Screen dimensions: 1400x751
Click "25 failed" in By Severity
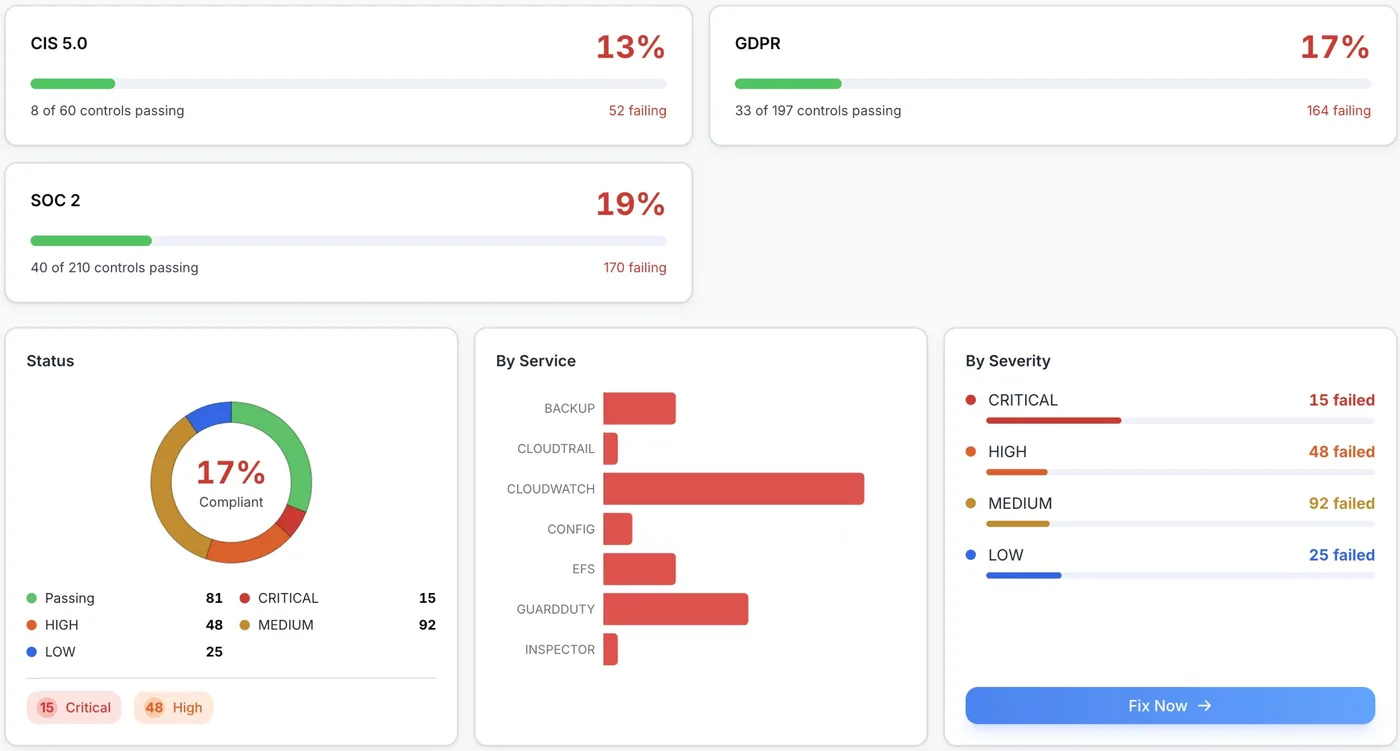[x=1342, y=555]
